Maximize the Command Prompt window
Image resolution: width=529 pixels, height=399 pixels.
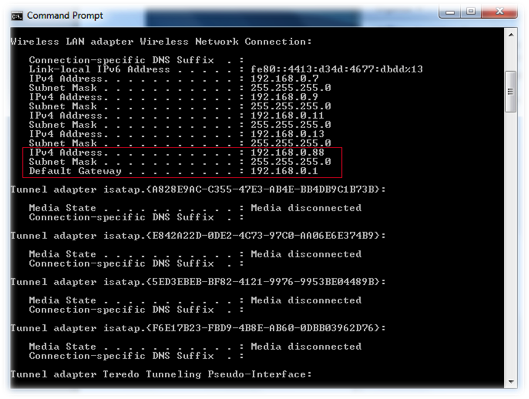(471, 12)
